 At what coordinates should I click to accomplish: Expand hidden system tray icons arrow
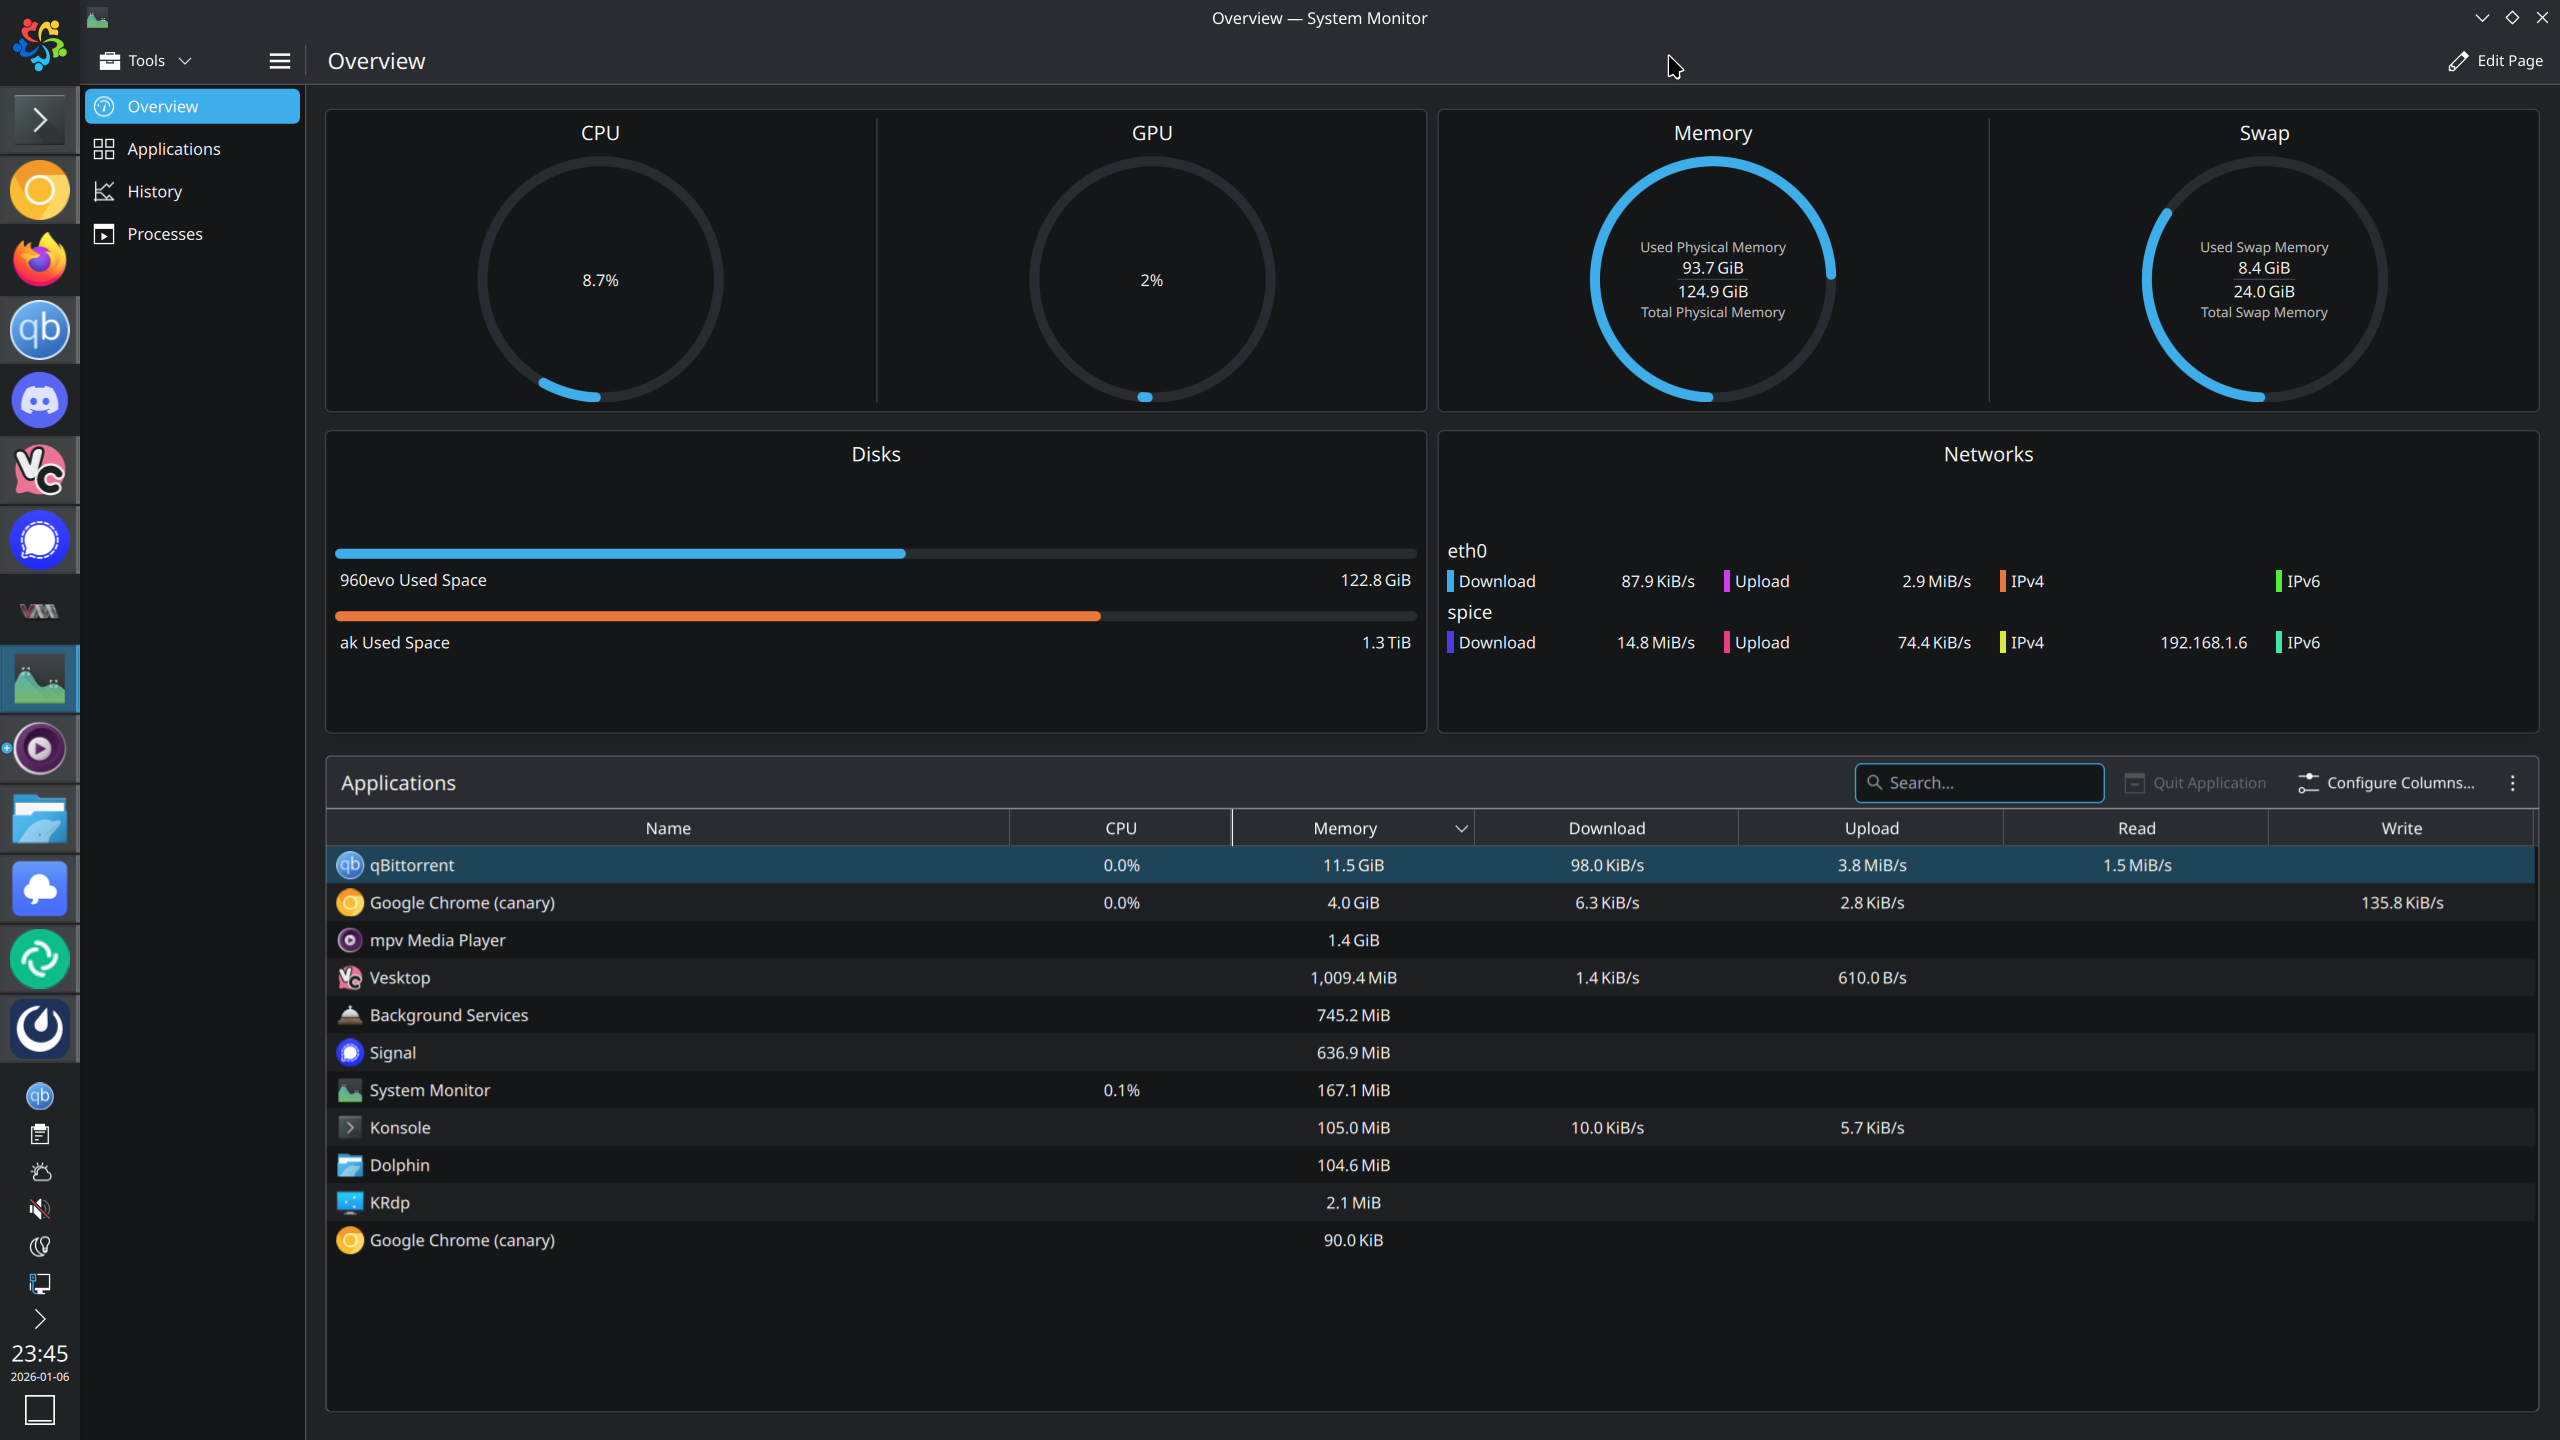coord(40,1319)
